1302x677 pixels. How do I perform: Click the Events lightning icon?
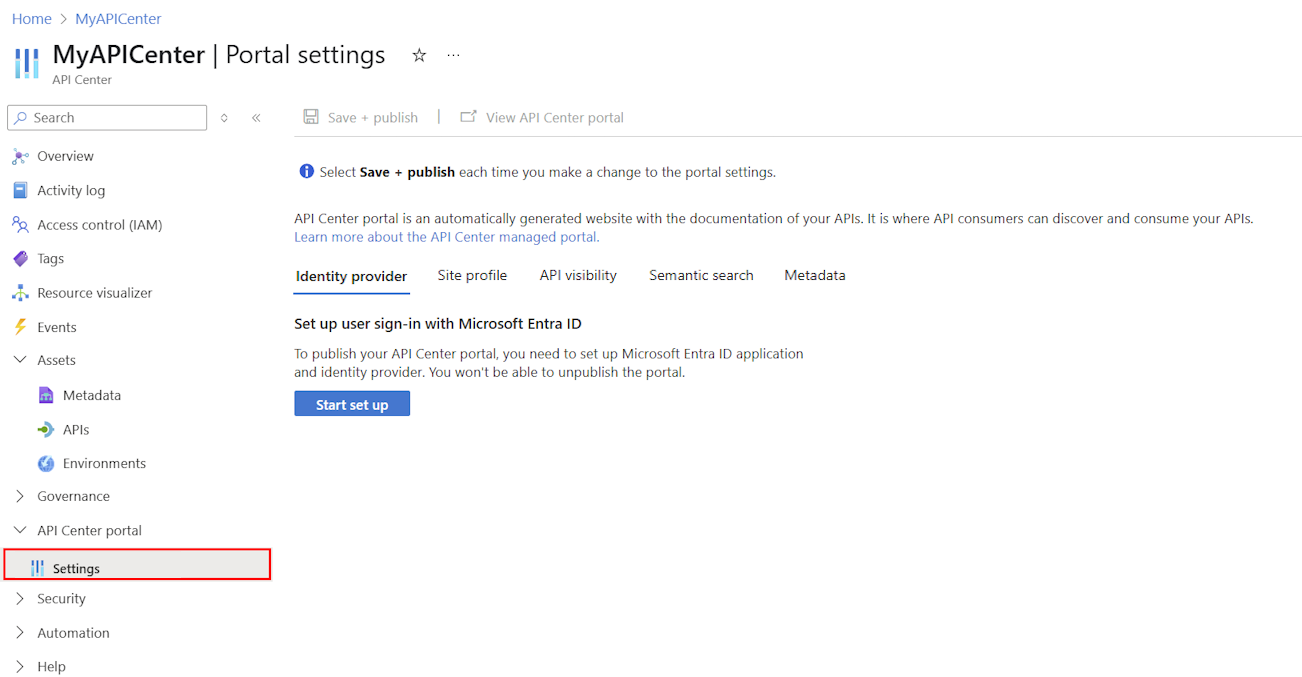click(20, 327)
